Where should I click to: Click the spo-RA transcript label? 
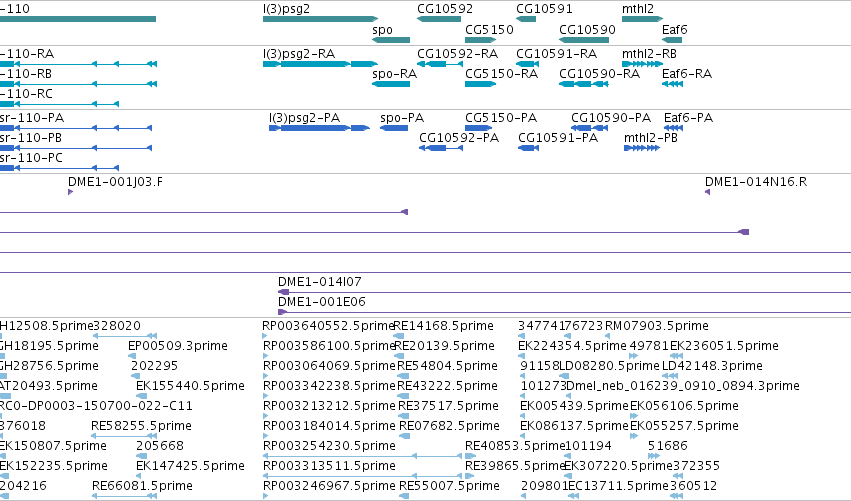395,74
